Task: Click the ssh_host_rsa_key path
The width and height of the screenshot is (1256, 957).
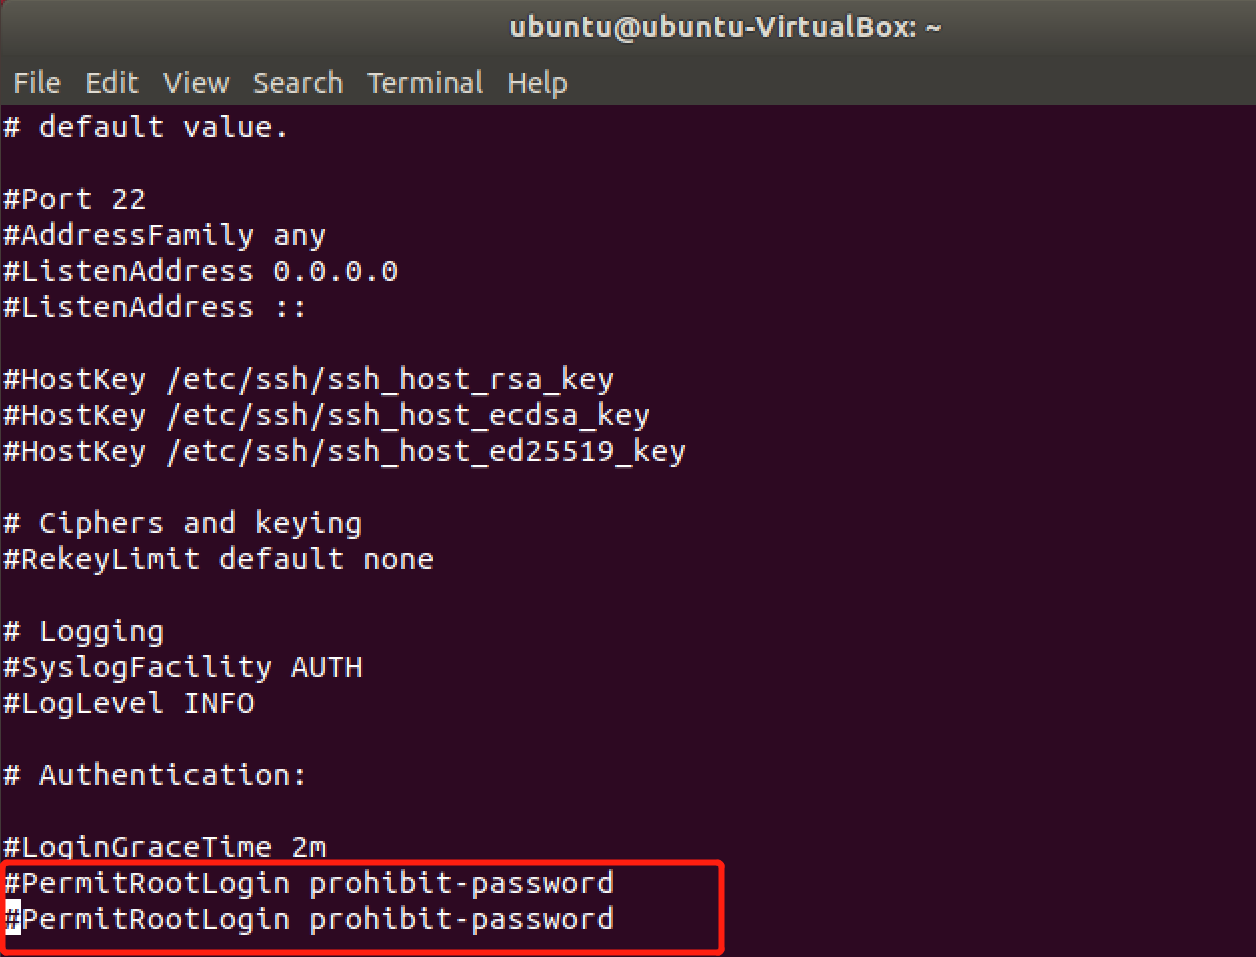Action: tap(390, 380)
